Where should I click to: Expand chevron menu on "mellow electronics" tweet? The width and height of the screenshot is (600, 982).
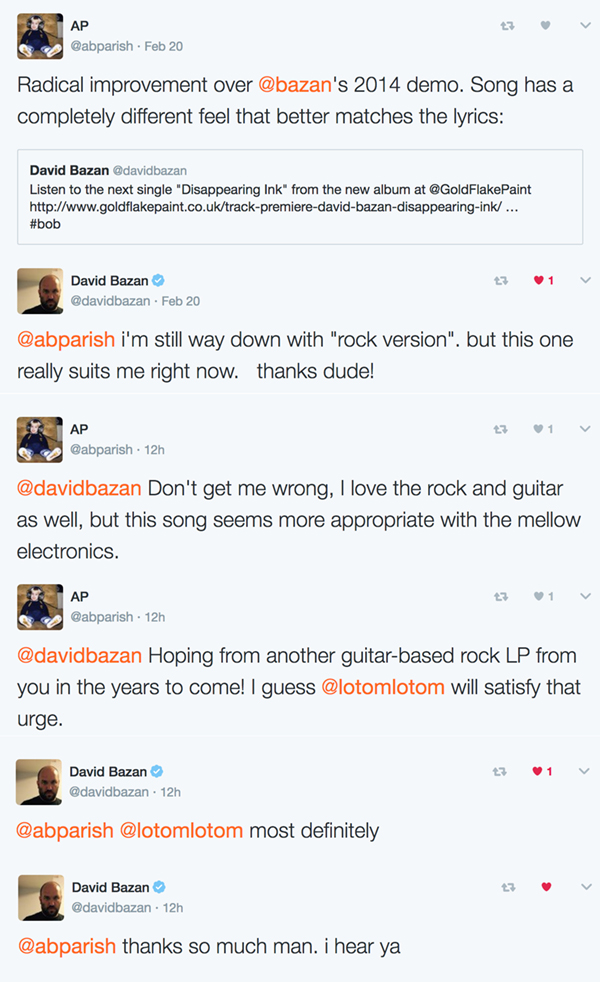(584, 429)
